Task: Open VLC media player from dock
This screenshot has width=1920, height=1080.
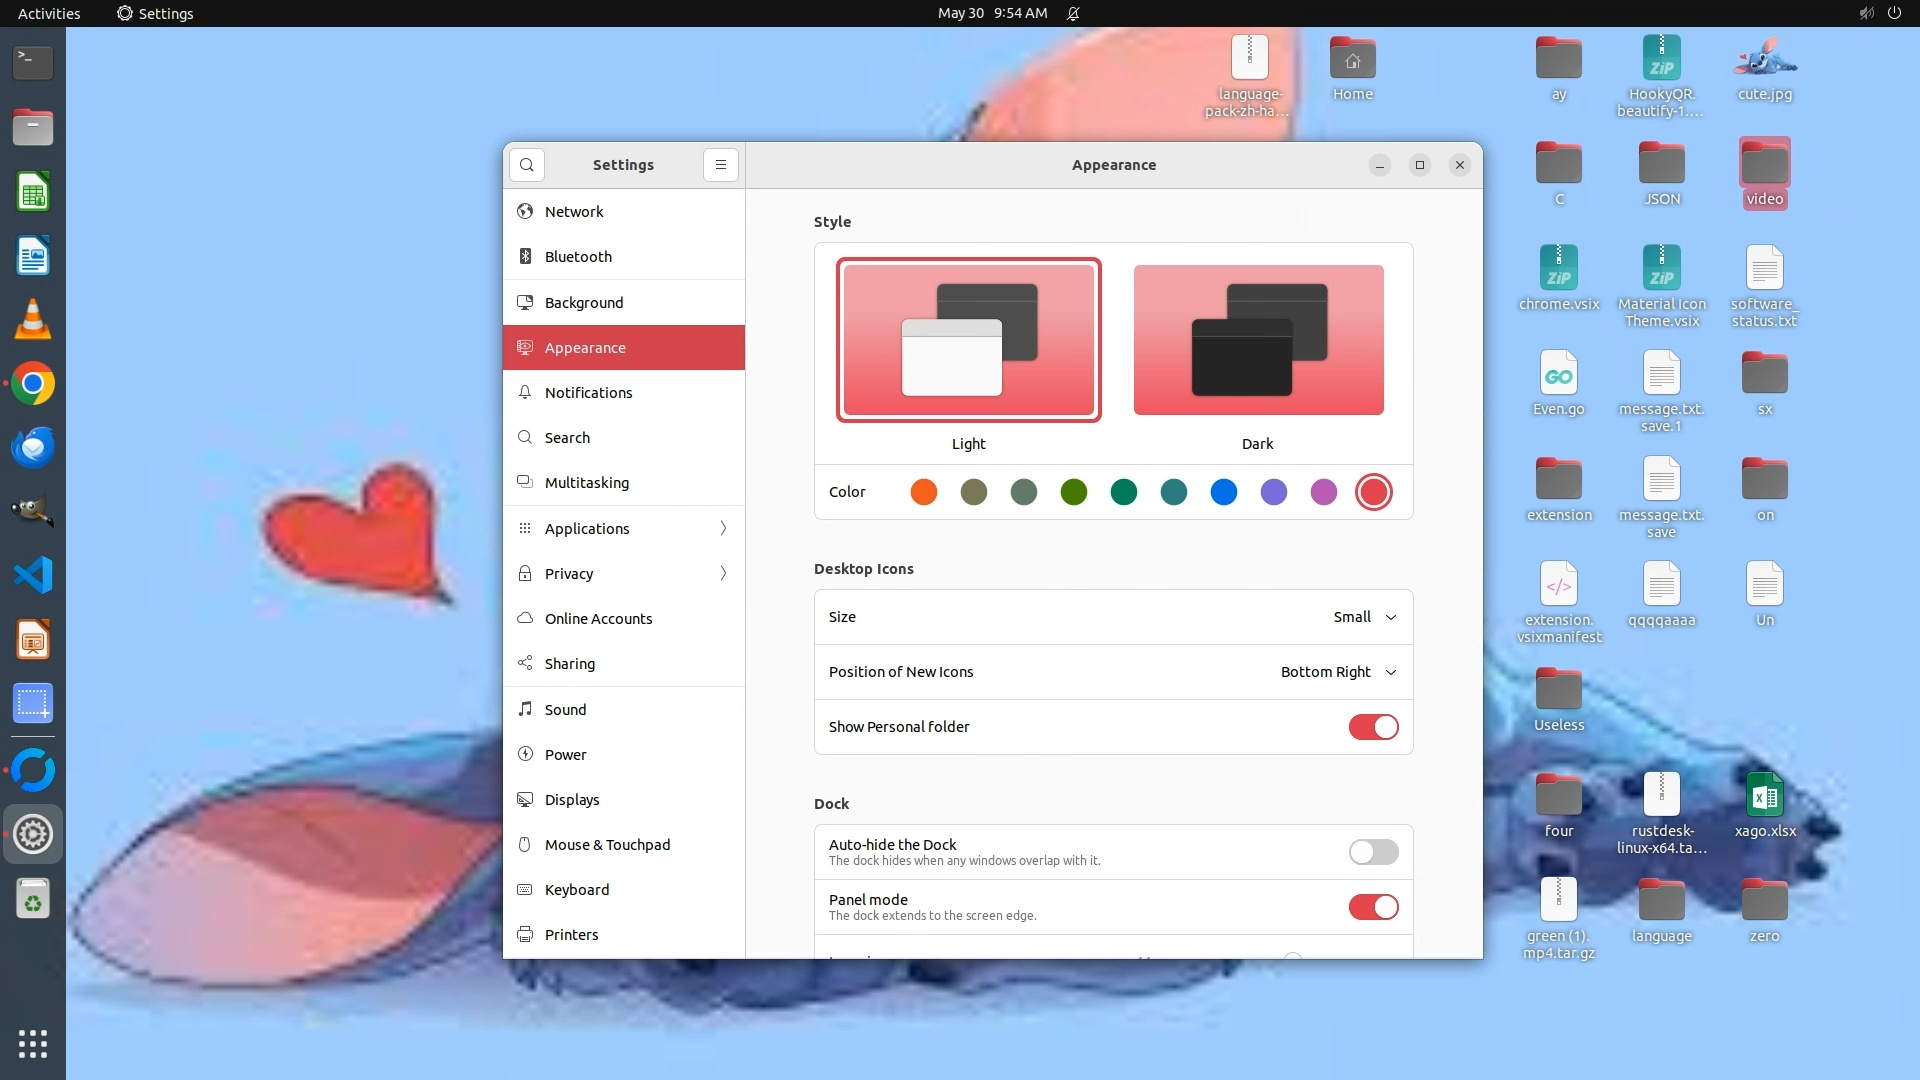Action: pos(33,320)
